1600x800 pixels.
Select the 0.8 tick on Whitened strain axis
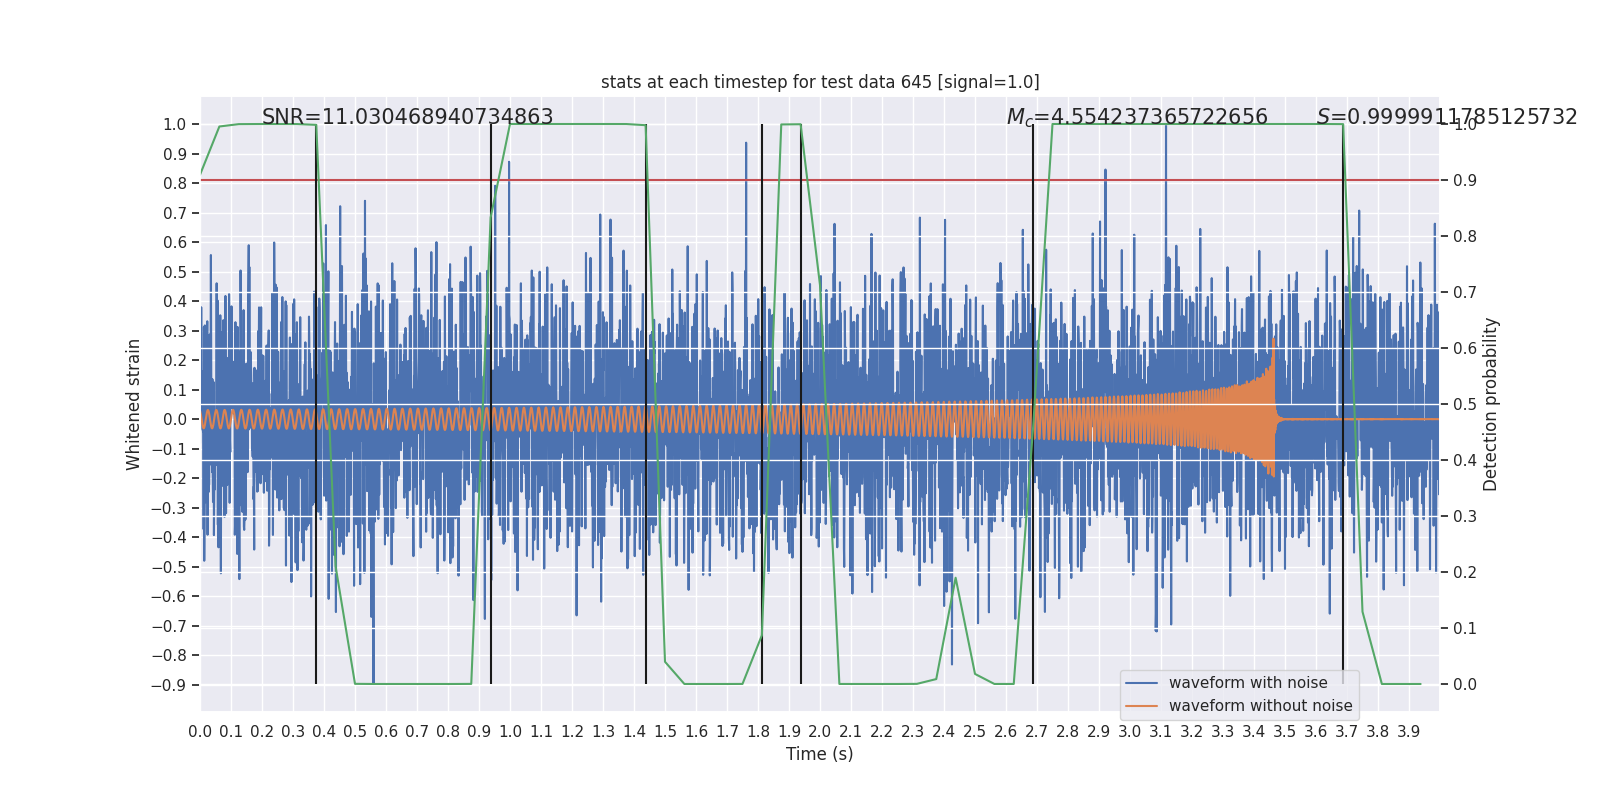pos(175,184)
